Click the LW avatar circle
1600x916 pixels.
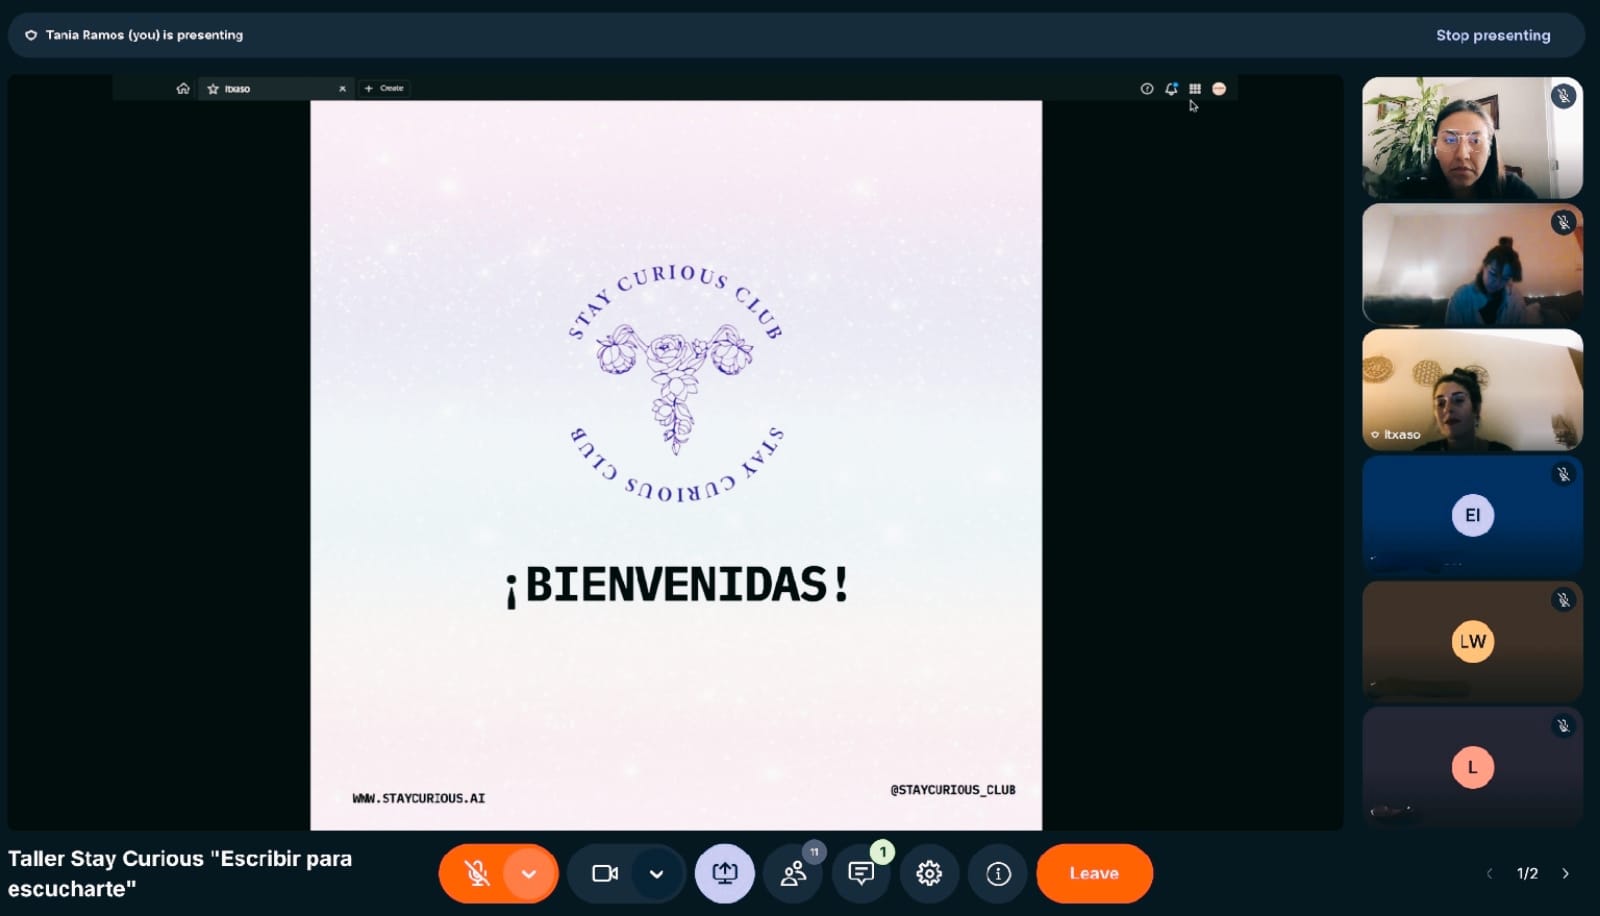(x=1472, y=641)
